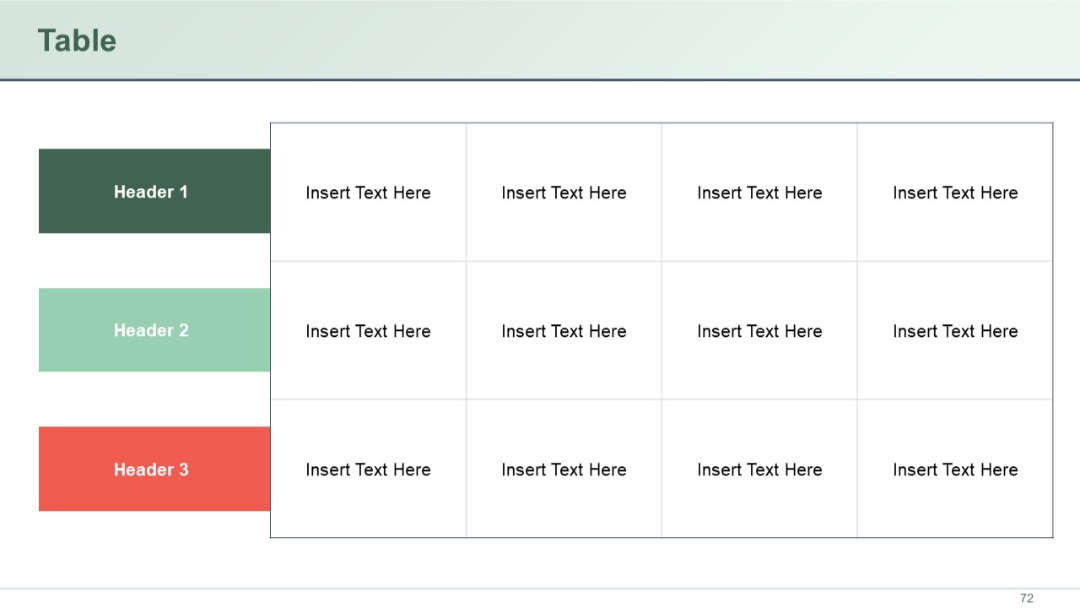Select the first cell in Header 1 row
The width and height of the screenshot is (1080, 608).
click(x=366, y=192)
